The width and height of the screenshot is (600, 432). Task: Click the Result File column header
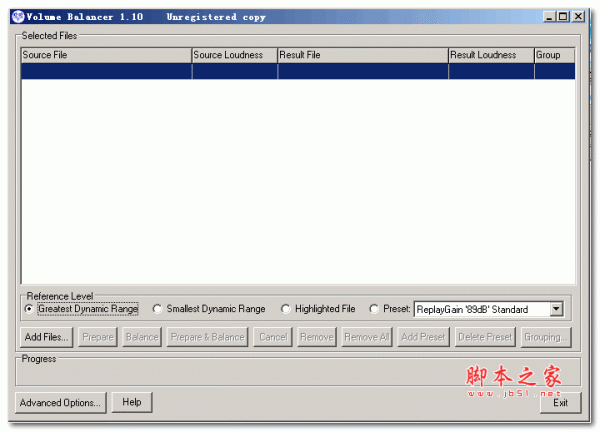click(x=363, y=55)
